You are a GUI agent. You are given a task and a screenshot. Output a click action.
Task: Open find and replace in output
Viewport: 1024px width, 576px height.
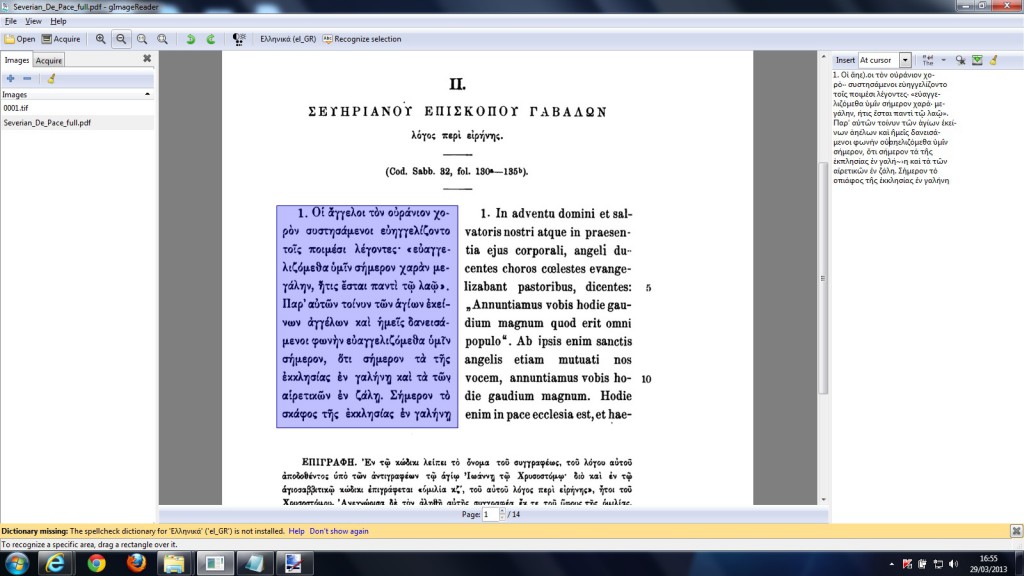pos(960,60)
